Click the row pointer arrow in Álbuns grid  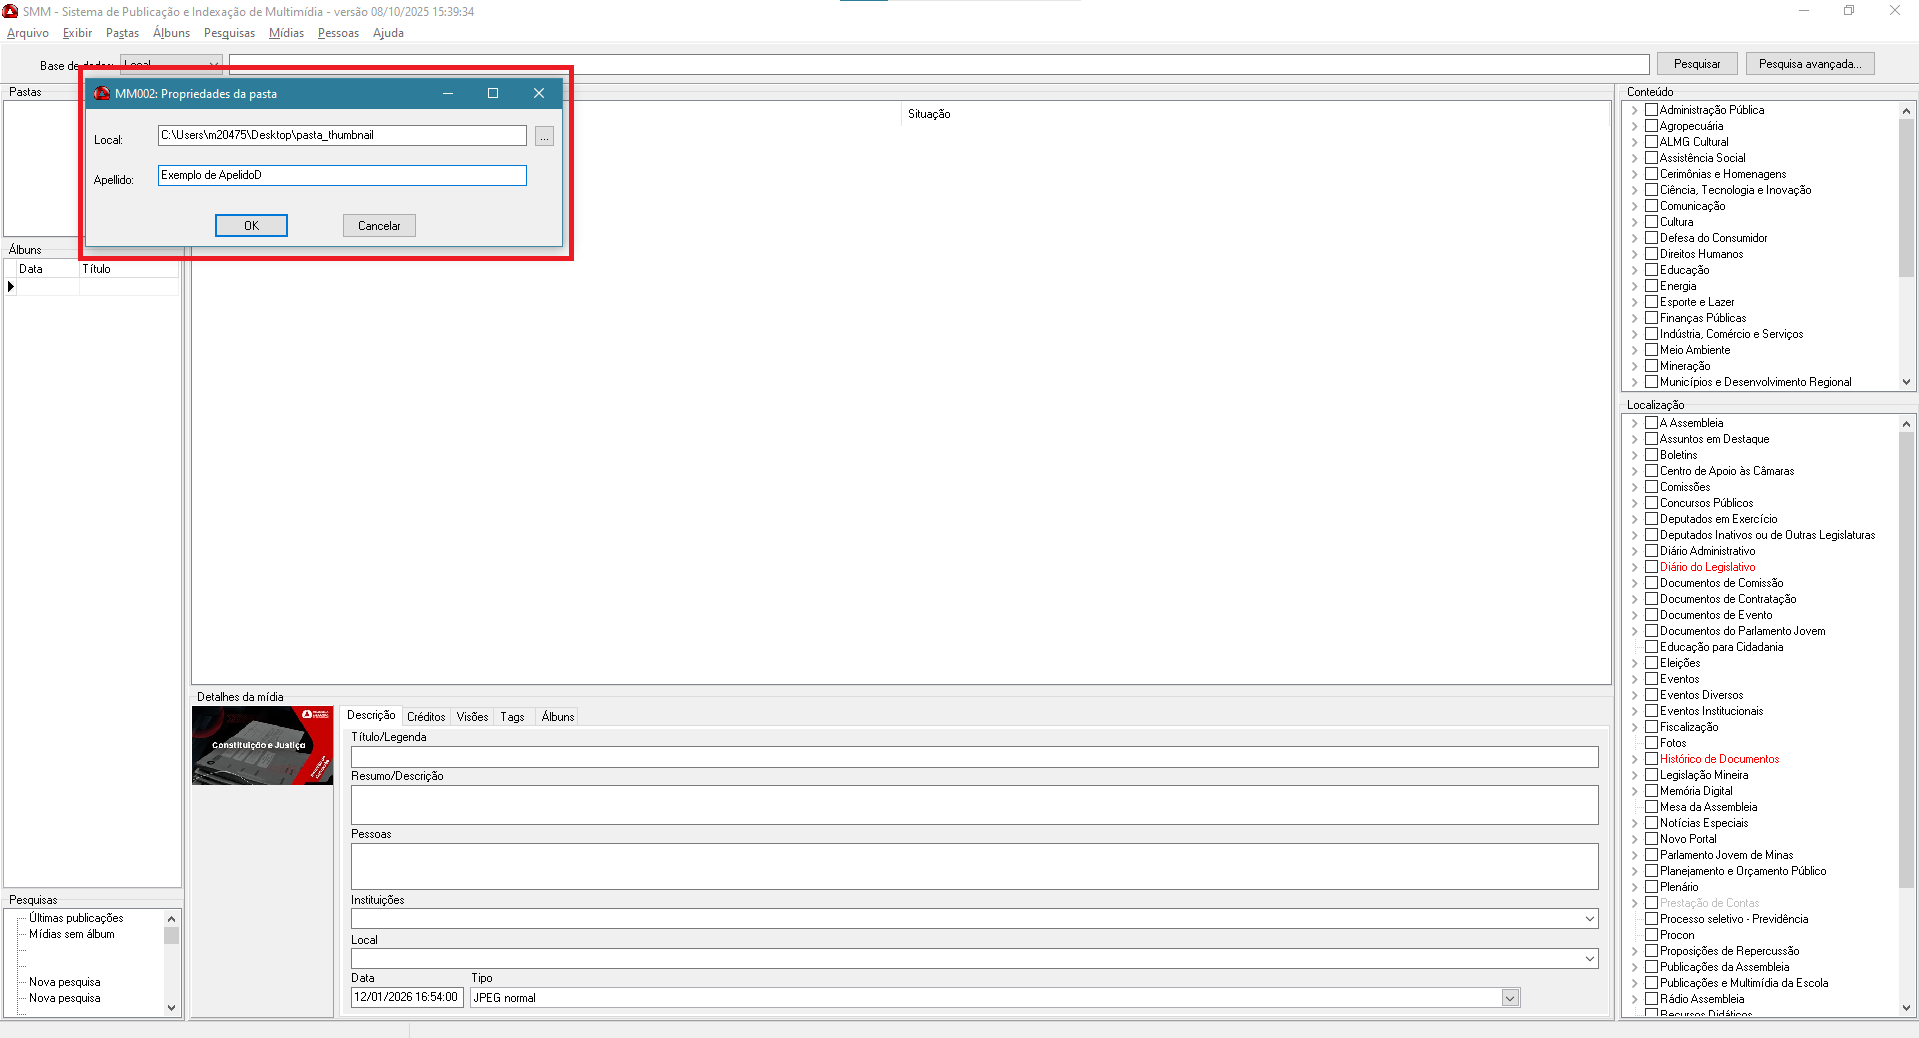pyautogui.click(x=11, y=287)
